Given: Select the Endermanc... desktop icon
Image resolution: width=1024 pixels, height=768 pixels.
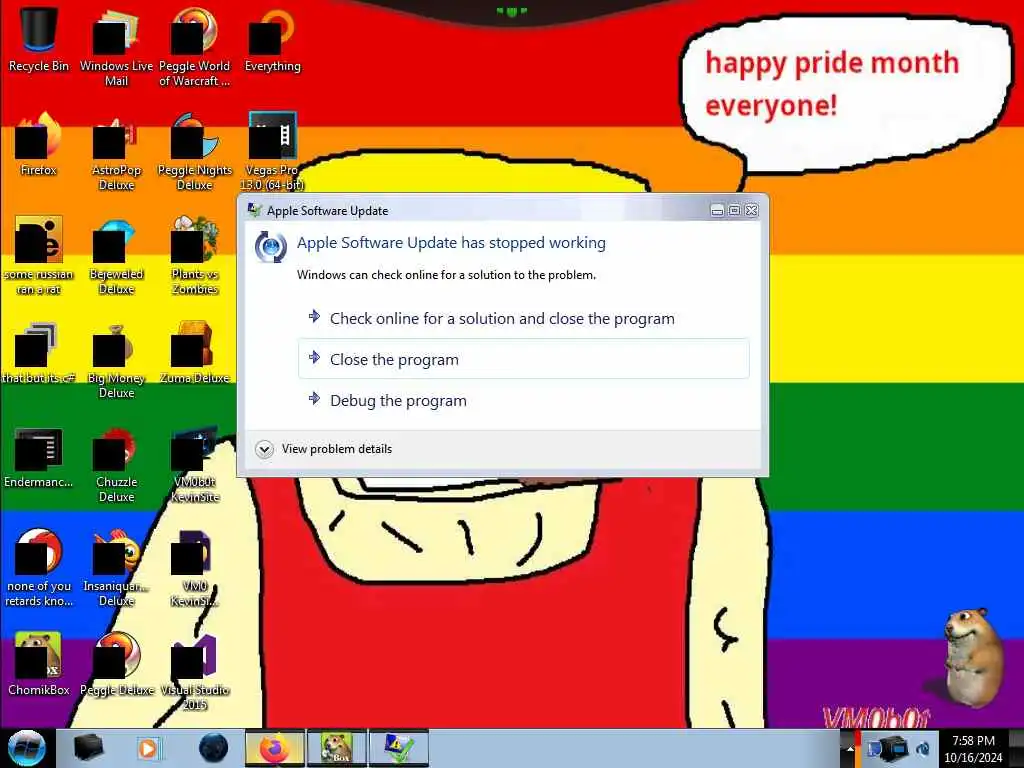Looking at the screenshot, I should 39,457.
